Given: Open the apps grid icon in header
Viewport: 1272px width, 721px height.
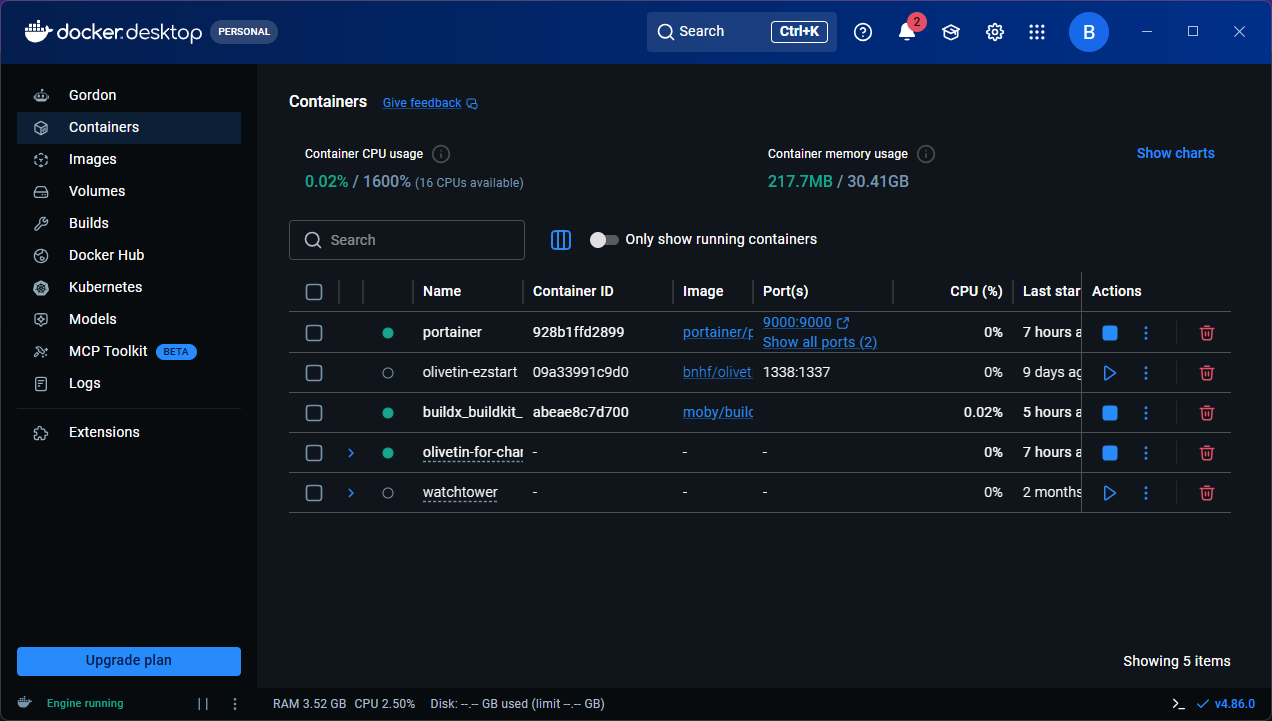Looking at the screenshot, I should click(1037, 32).
